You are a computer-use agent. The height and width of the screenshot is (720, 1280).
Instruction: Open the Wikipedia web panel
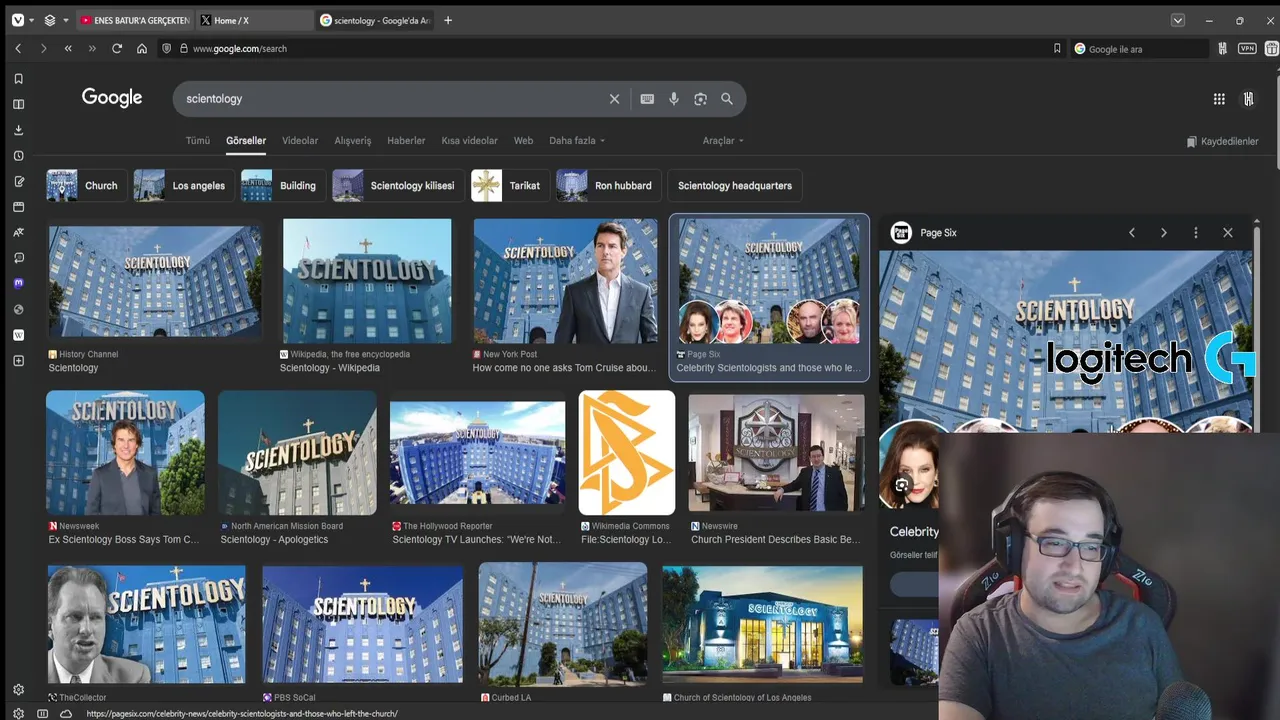(18, 335)
